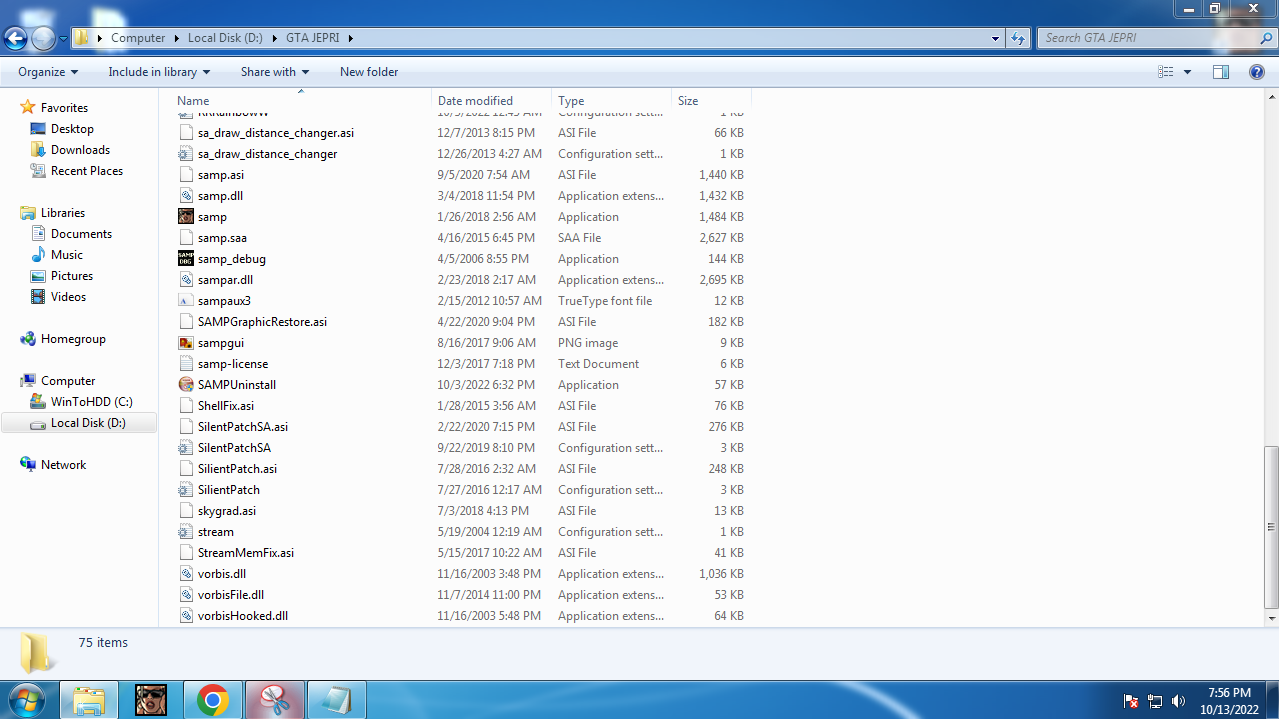Screen dimensions: 1279x719
Task: Select the samp-license text document
Action: [233, 364]
